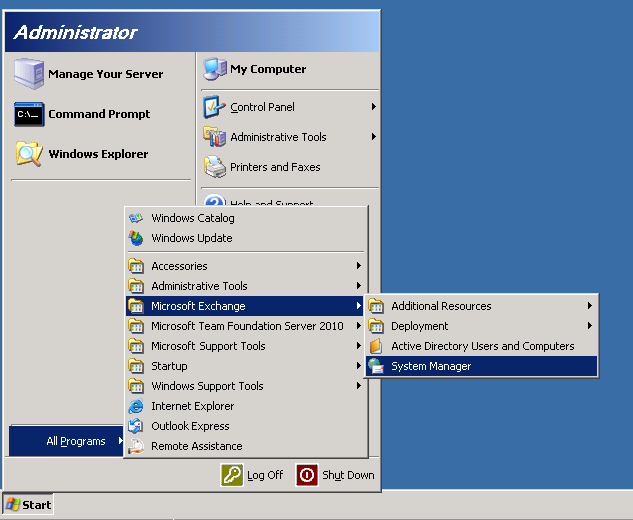Expand Windows Support Tools submenu arrow
The image size is (633, 520).
(x=358, y=386)
